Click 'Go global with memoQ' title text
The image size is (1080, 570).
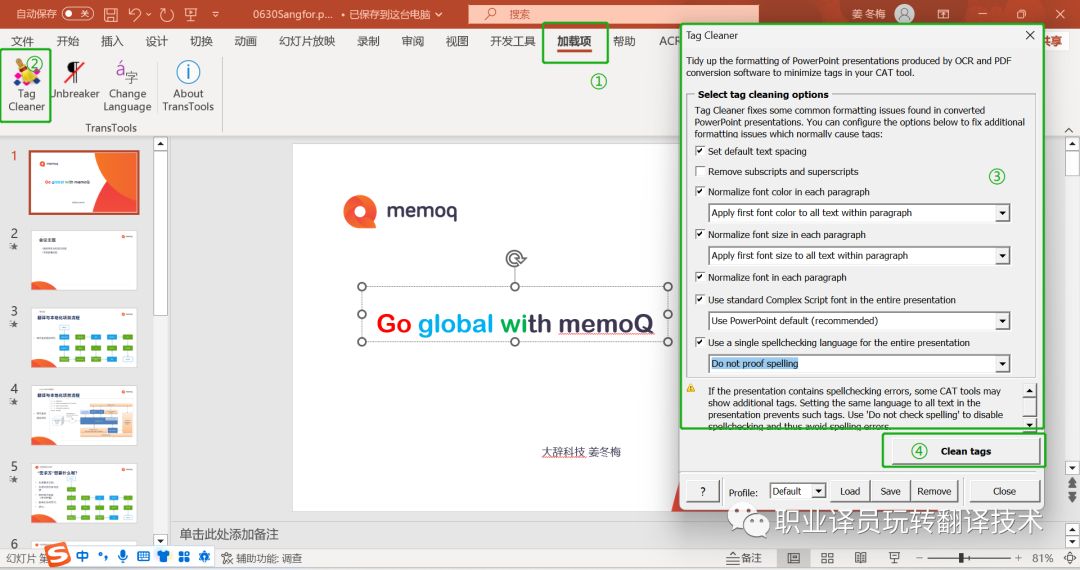515,324
